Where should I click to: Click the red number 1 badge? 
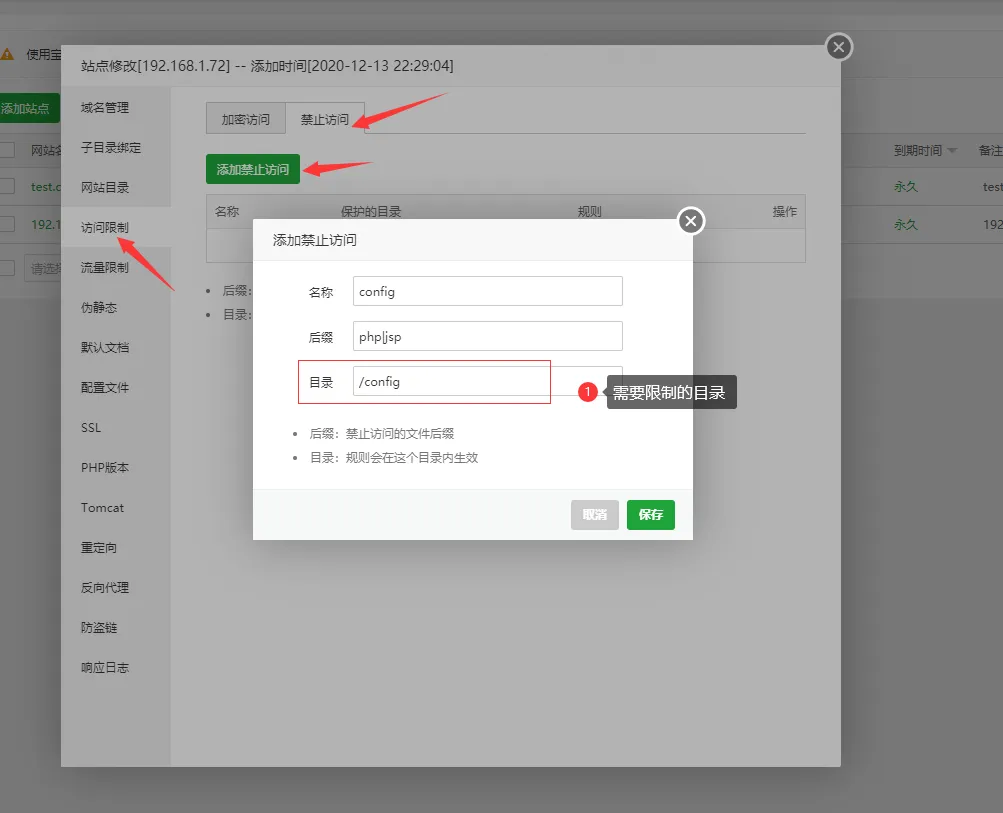588,393
